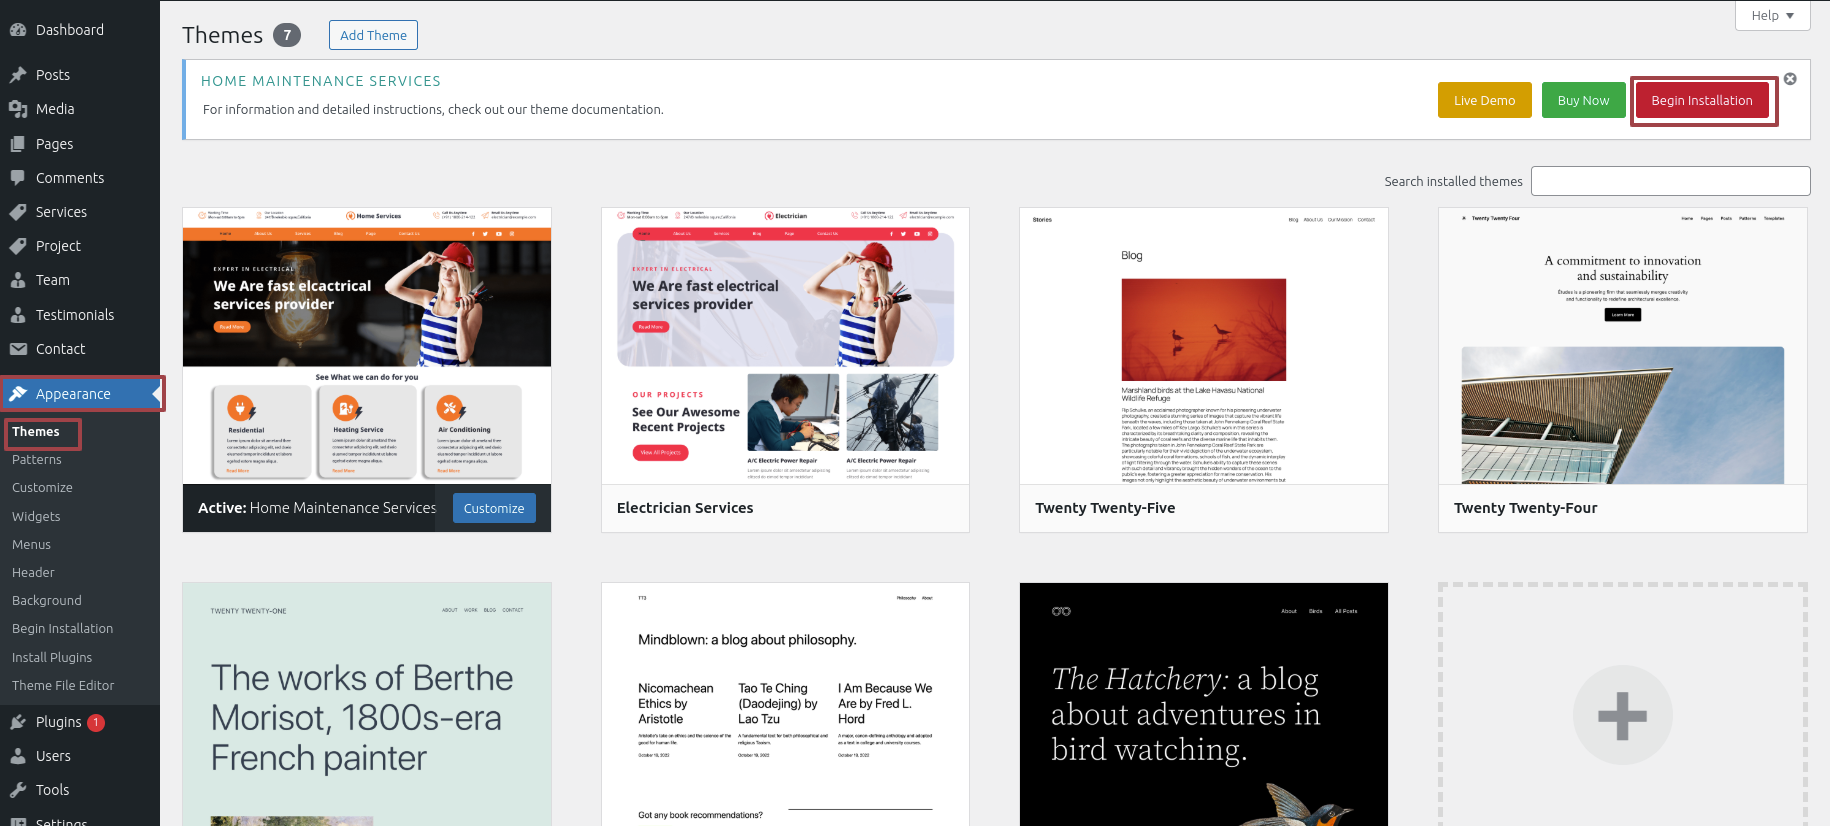Click the Plugins plug icon
Screen dimensions: 1830x826
[18, 722]
